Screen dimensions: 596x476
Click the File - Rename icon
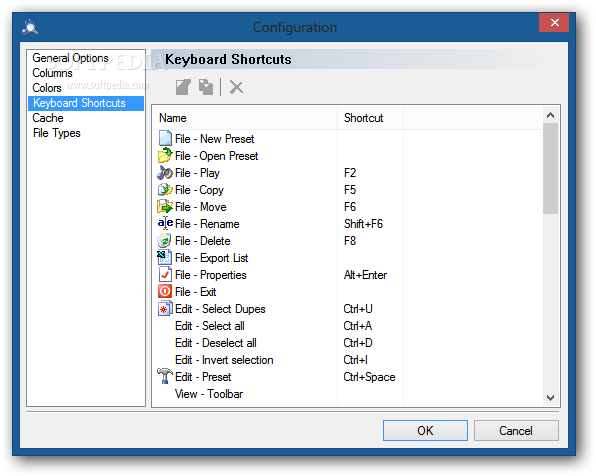click(x=165, y=223)
